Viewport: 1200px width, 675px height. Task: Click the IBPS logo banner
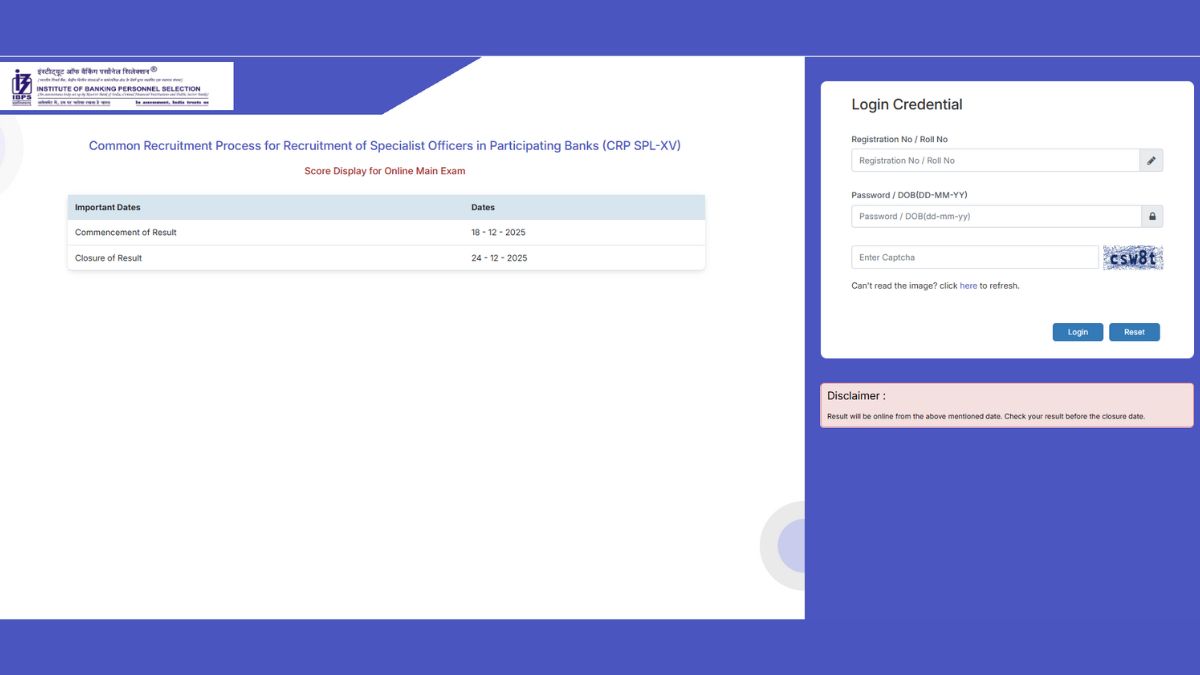tap(118, 86)
